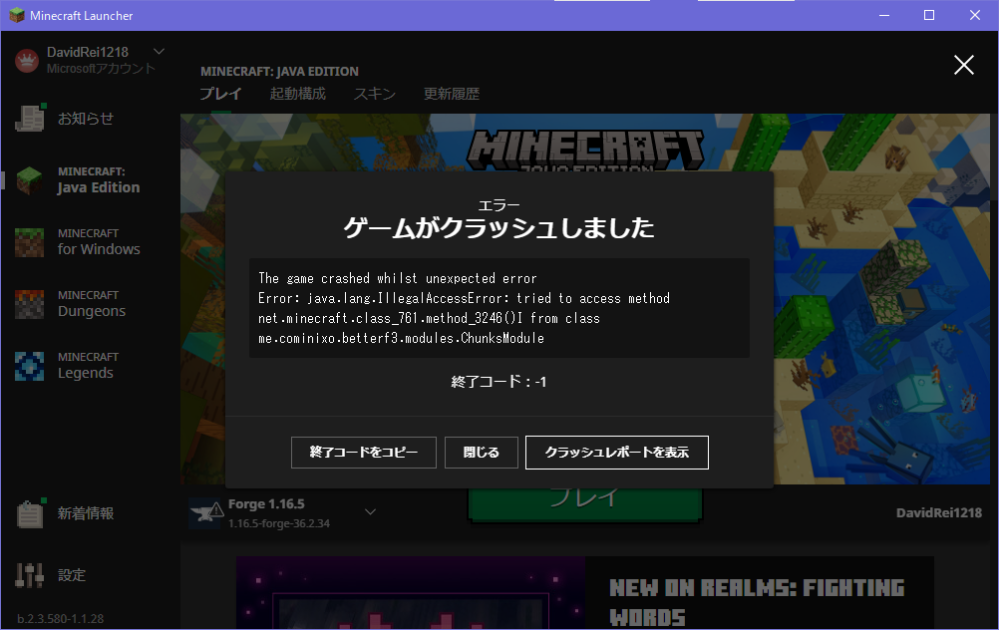Click the Forge anvil installation icon

click(x=205, y=513)
